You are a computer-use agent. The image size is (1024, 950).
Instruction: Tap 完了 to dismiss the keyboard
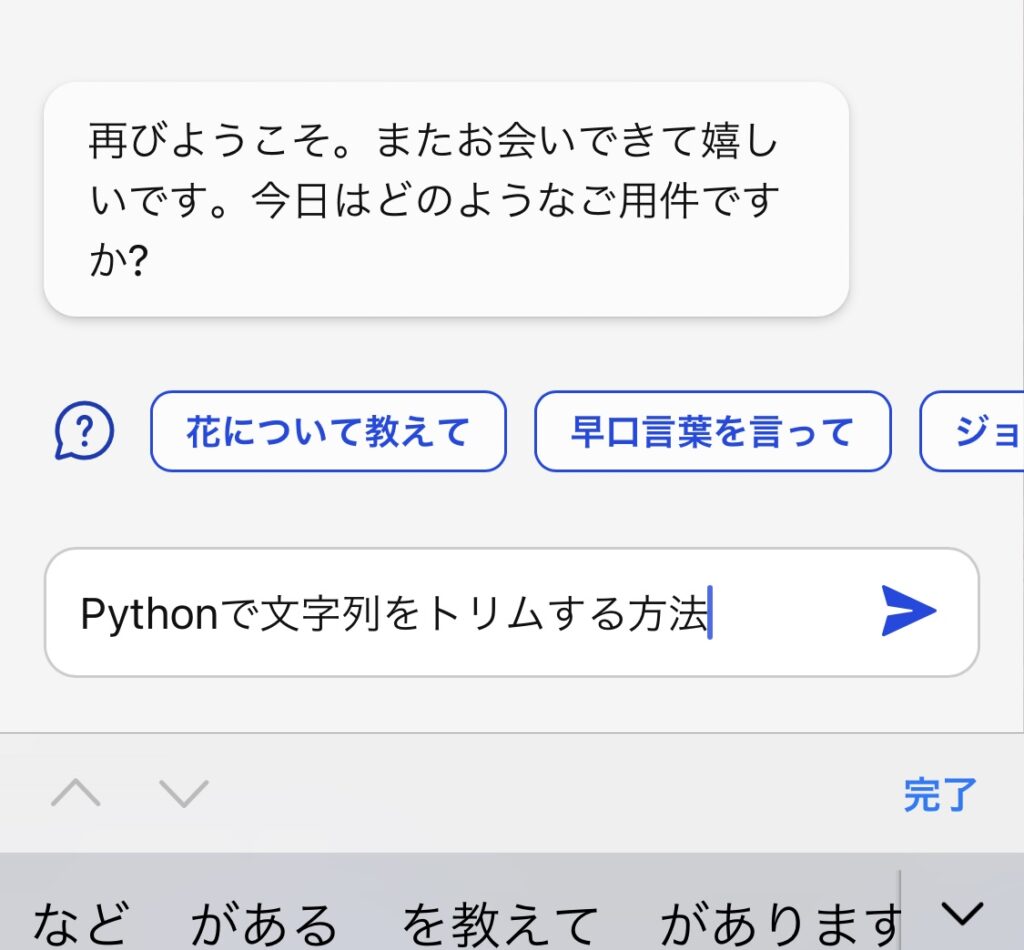click(940, 795)
